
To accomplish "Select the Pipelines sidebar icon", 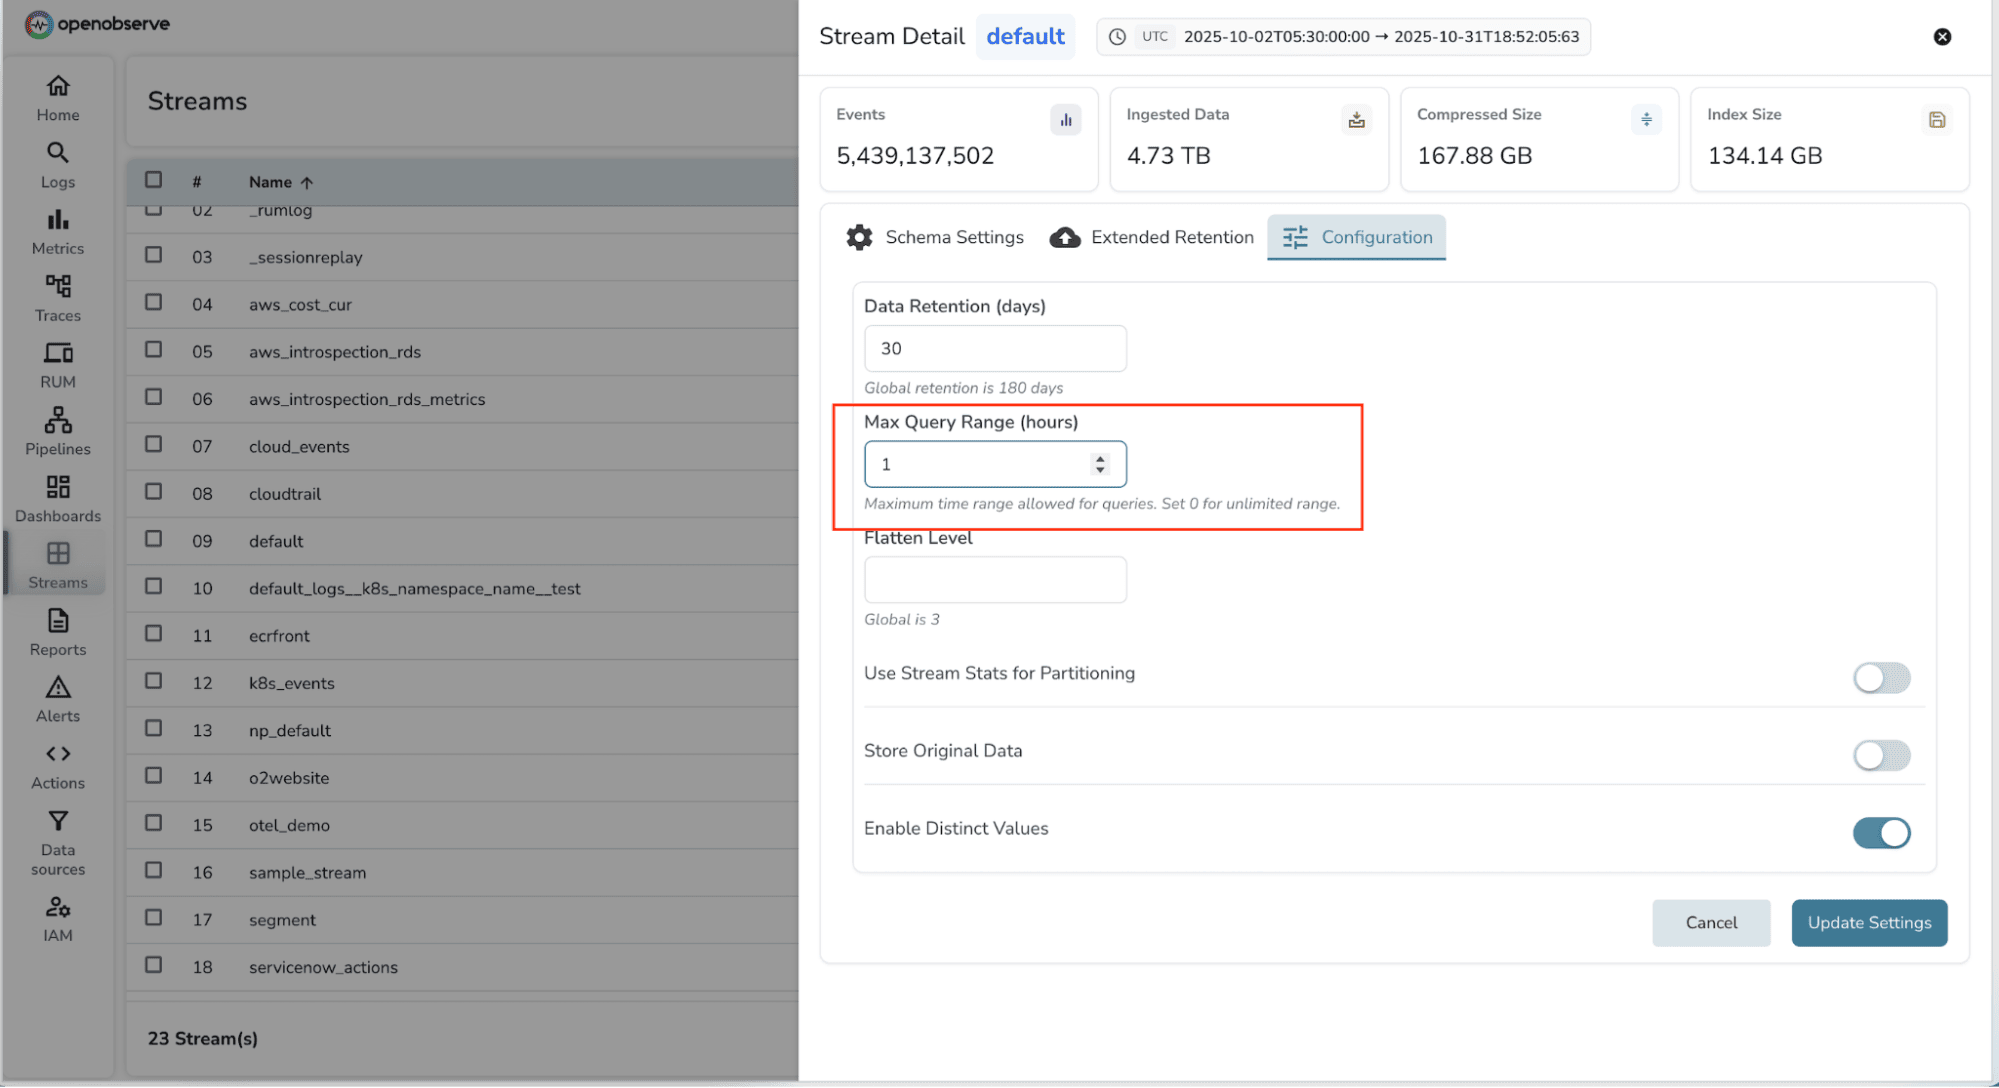I will point(57,431).
